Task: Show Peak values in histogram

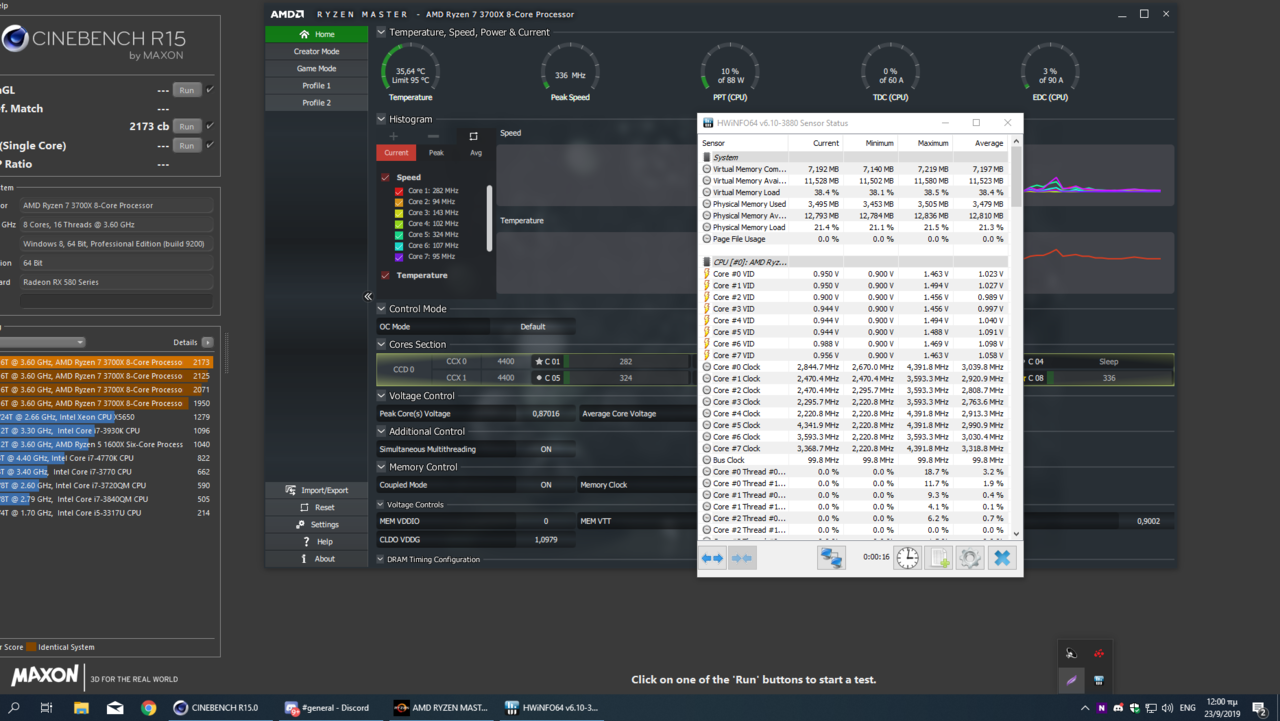Action: pyautogui.click(x=436, y=153)
